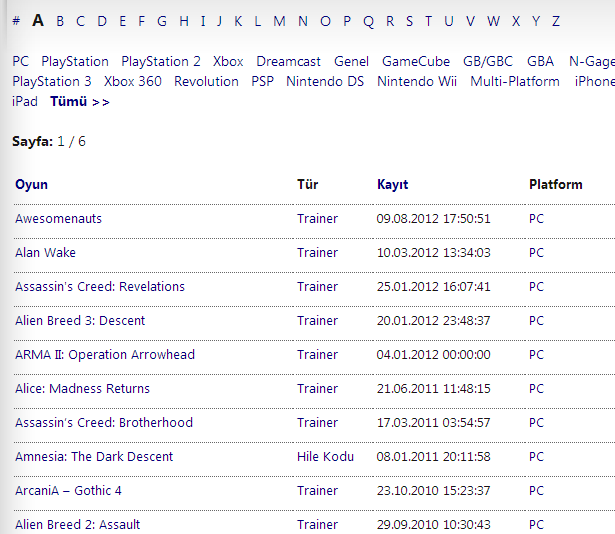
Task: Open Amnesia: The Dark Descent
Action: (94, 457)
